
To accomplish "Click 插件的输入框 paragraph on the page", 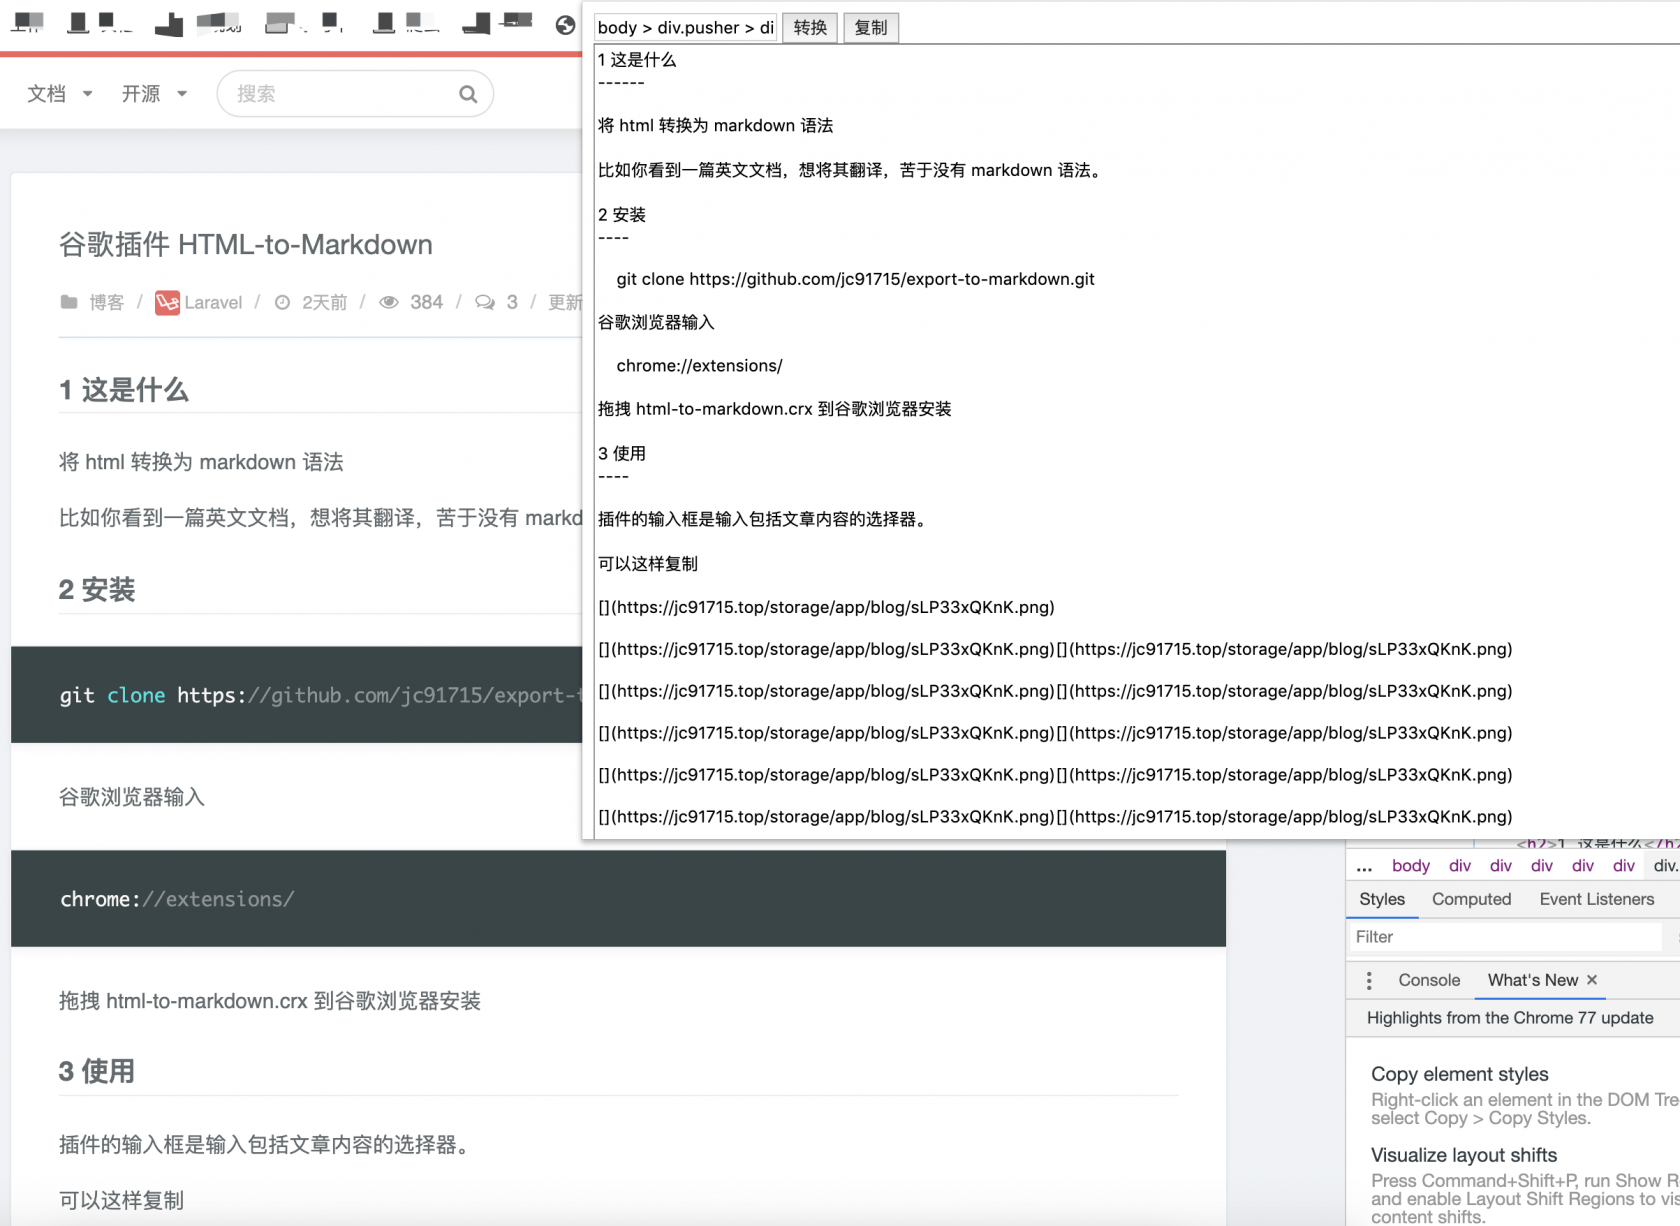I will [264, 1145].
